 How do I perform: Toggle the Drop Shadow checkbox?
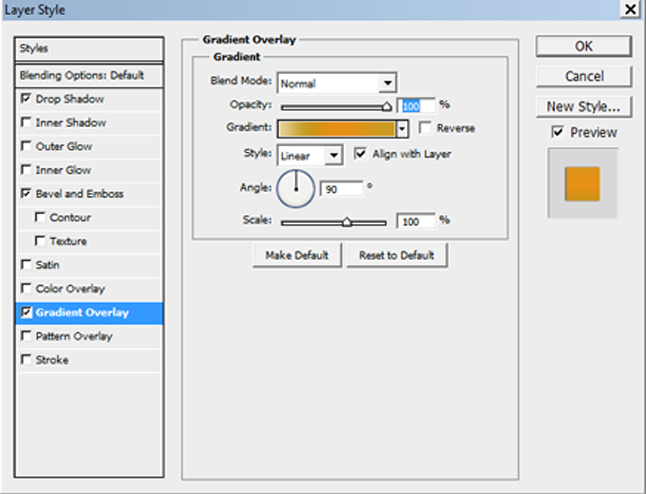point(26,98)
